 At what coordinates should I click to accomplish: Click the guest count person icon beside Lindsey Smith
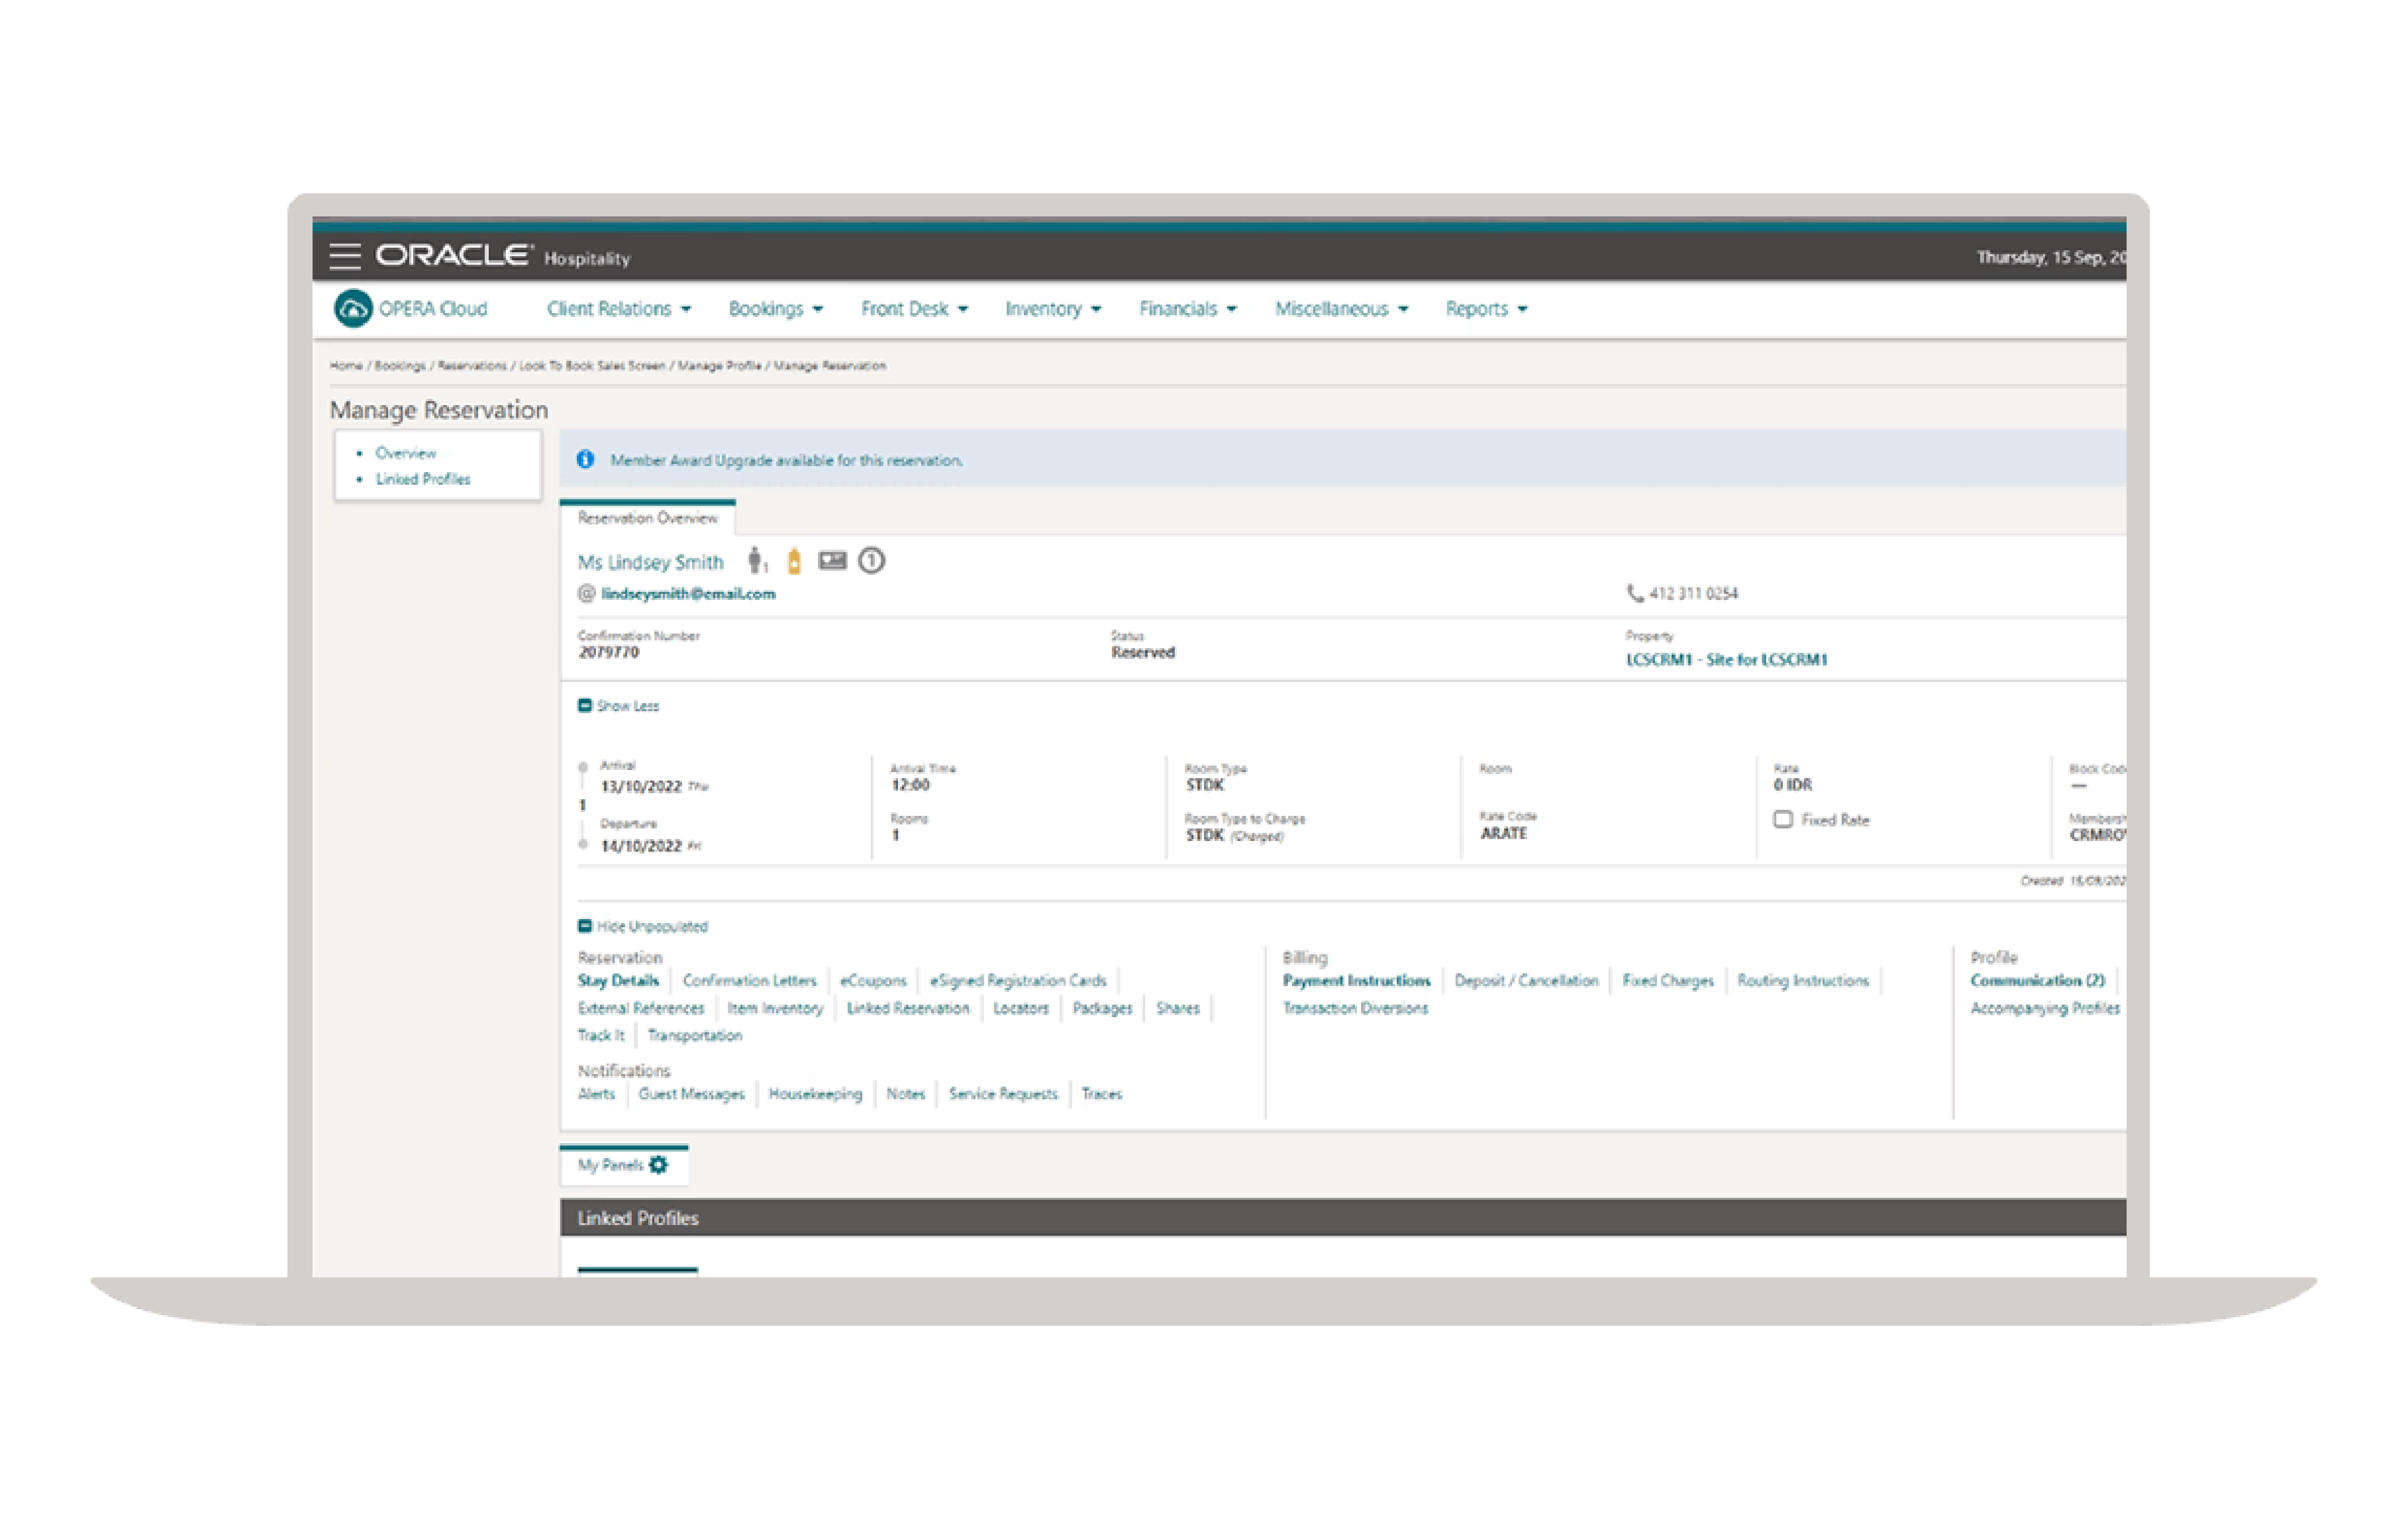[754, 561]
